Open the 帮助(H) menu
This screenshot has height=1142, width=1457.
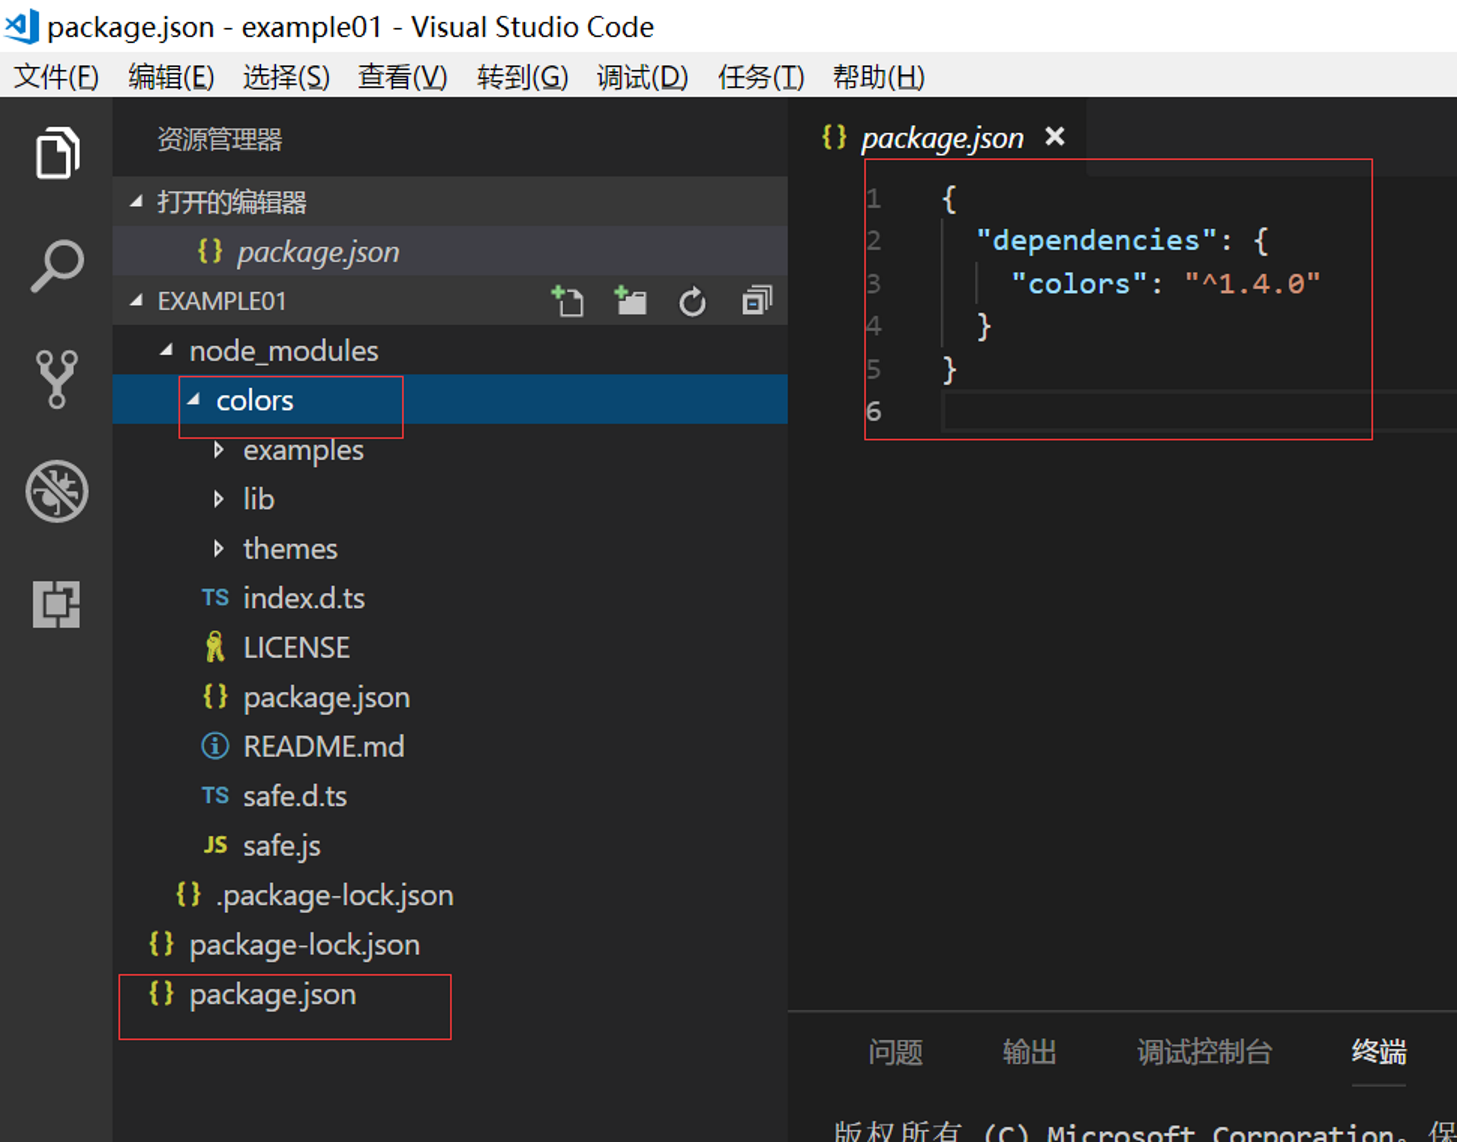point(879,77)
